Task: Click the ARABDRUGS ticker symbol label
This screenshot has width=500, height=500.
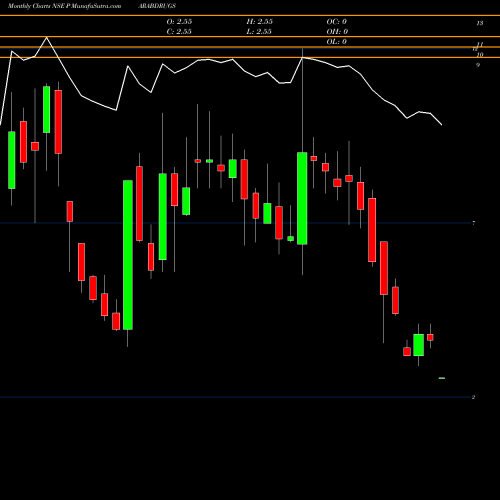Action: pos(157,6)
